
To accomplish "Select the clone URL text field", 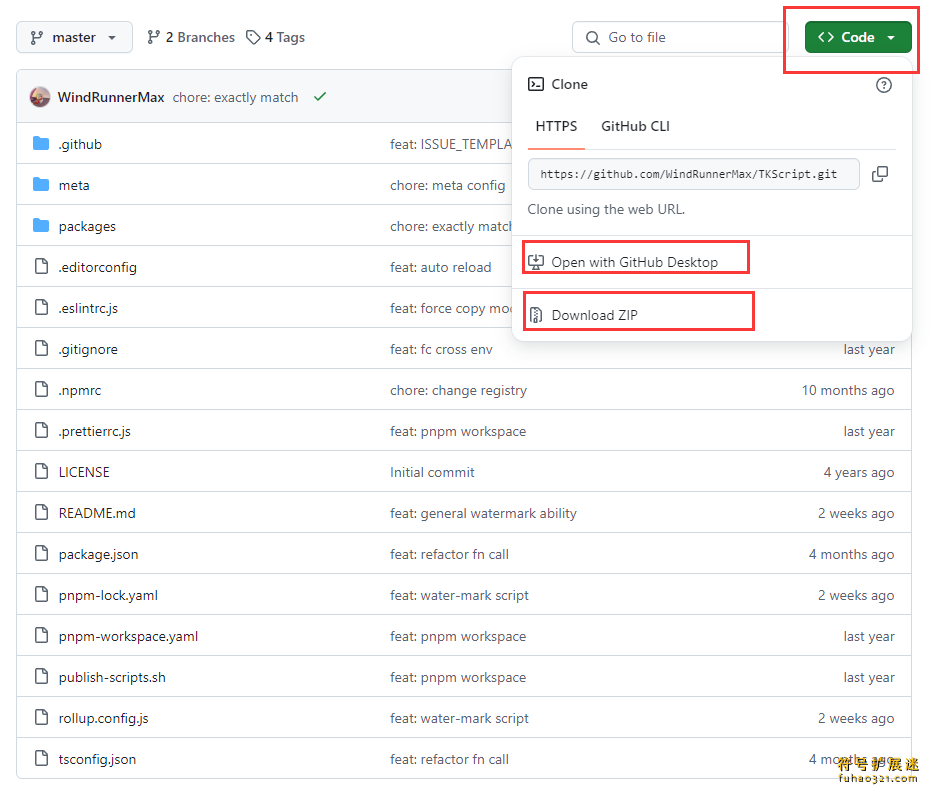I will 693,174.
